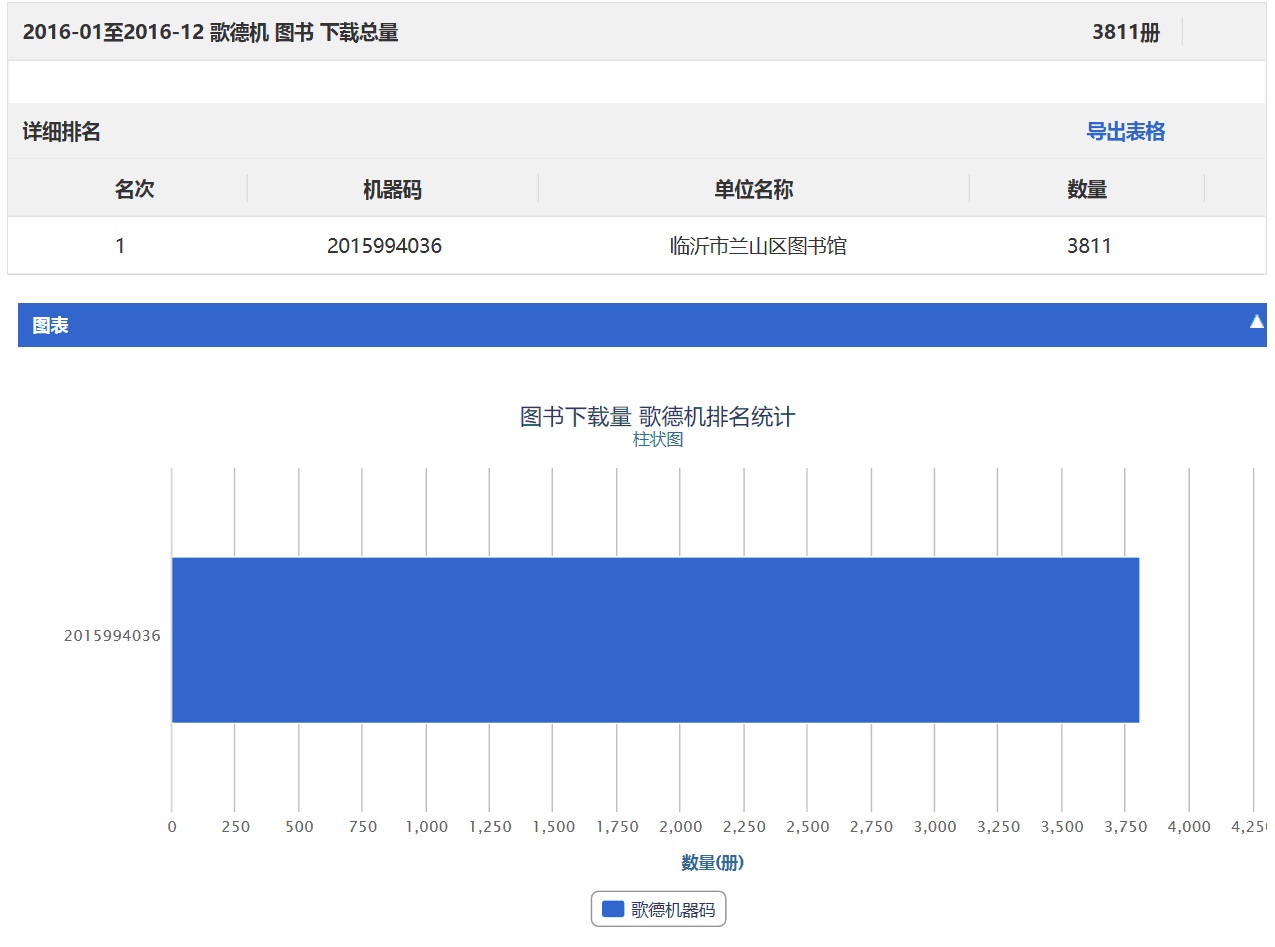Click the blue legend swatch for 歌德机器码
The height and width of the screenshot is (947, 1275).
click(x=613, y=909)
